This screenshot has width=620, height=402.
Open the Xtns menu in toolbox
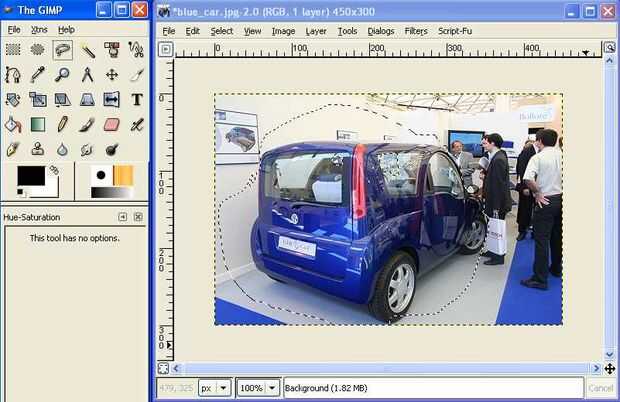(39, 30)
